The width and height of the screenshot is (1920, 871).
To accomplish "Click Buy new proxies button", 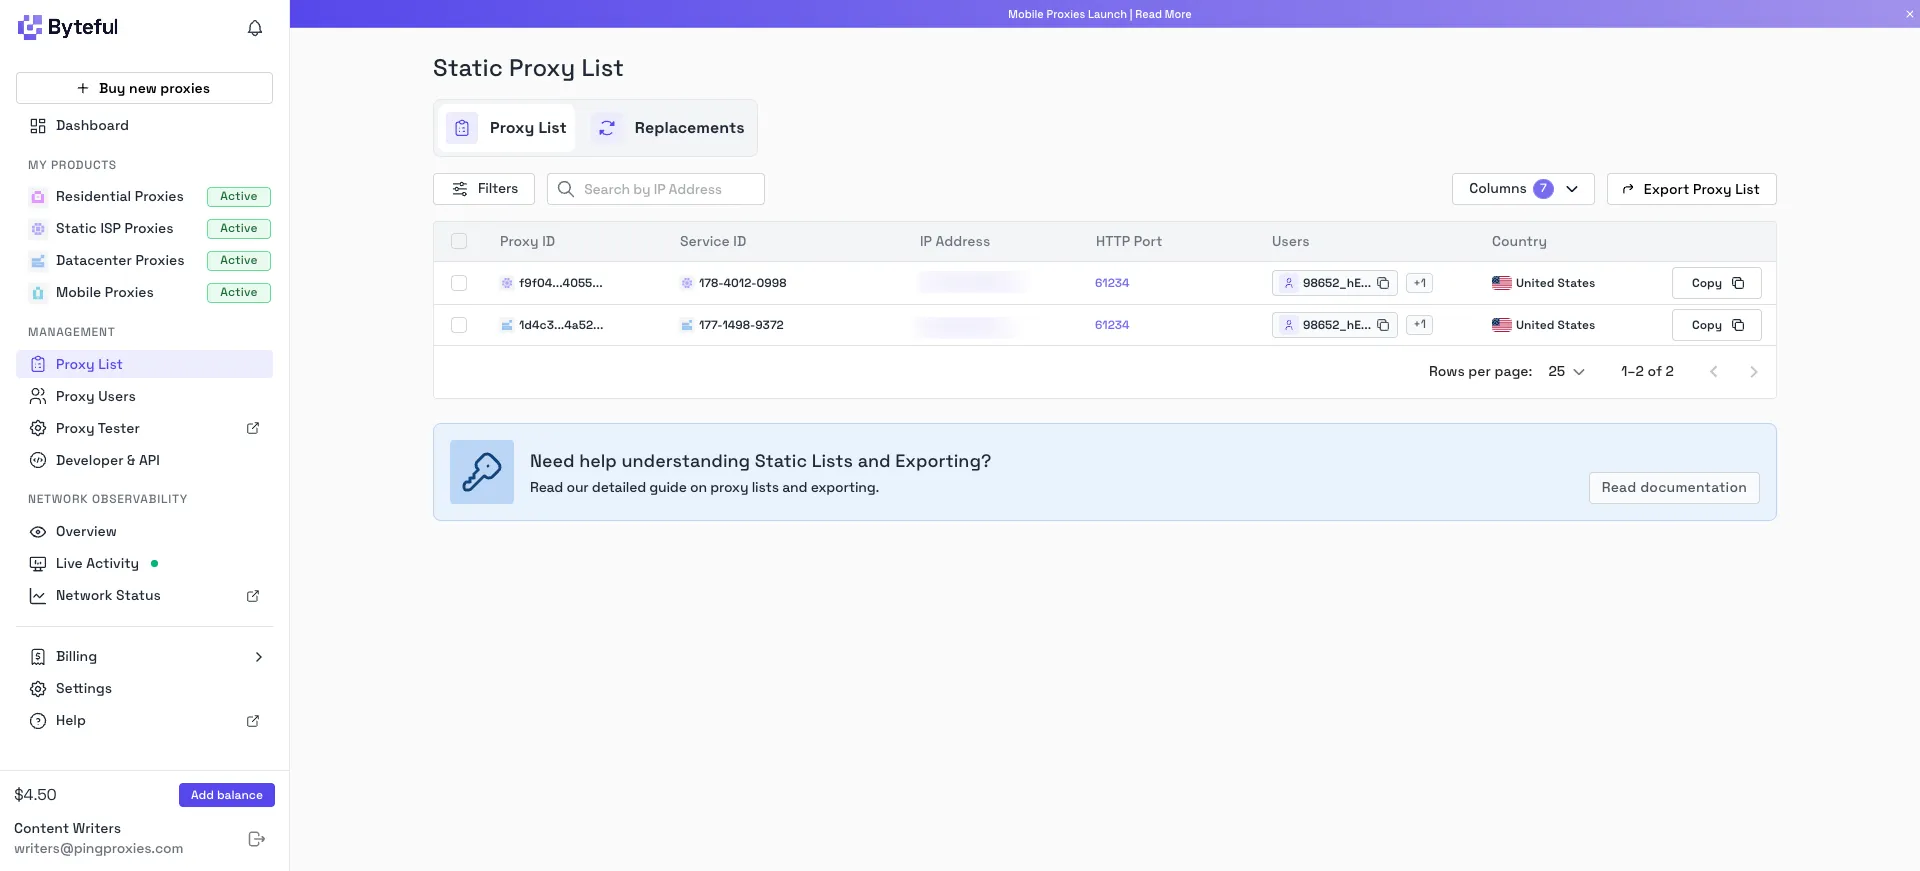I will click(144, 88).
